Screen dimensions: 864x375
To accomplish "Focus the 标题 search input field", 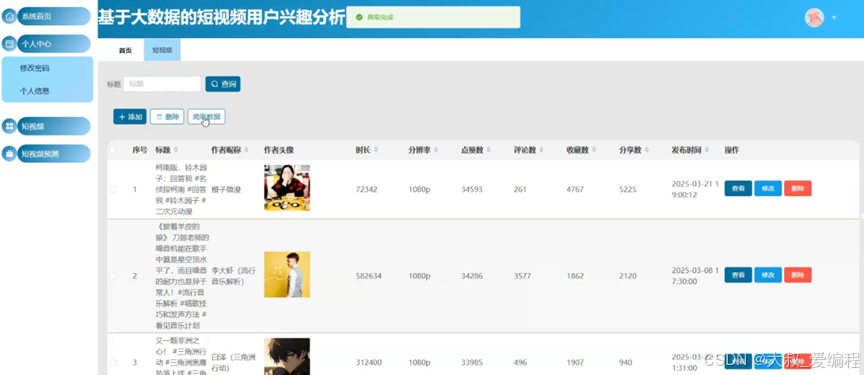I will coord(162,84).
